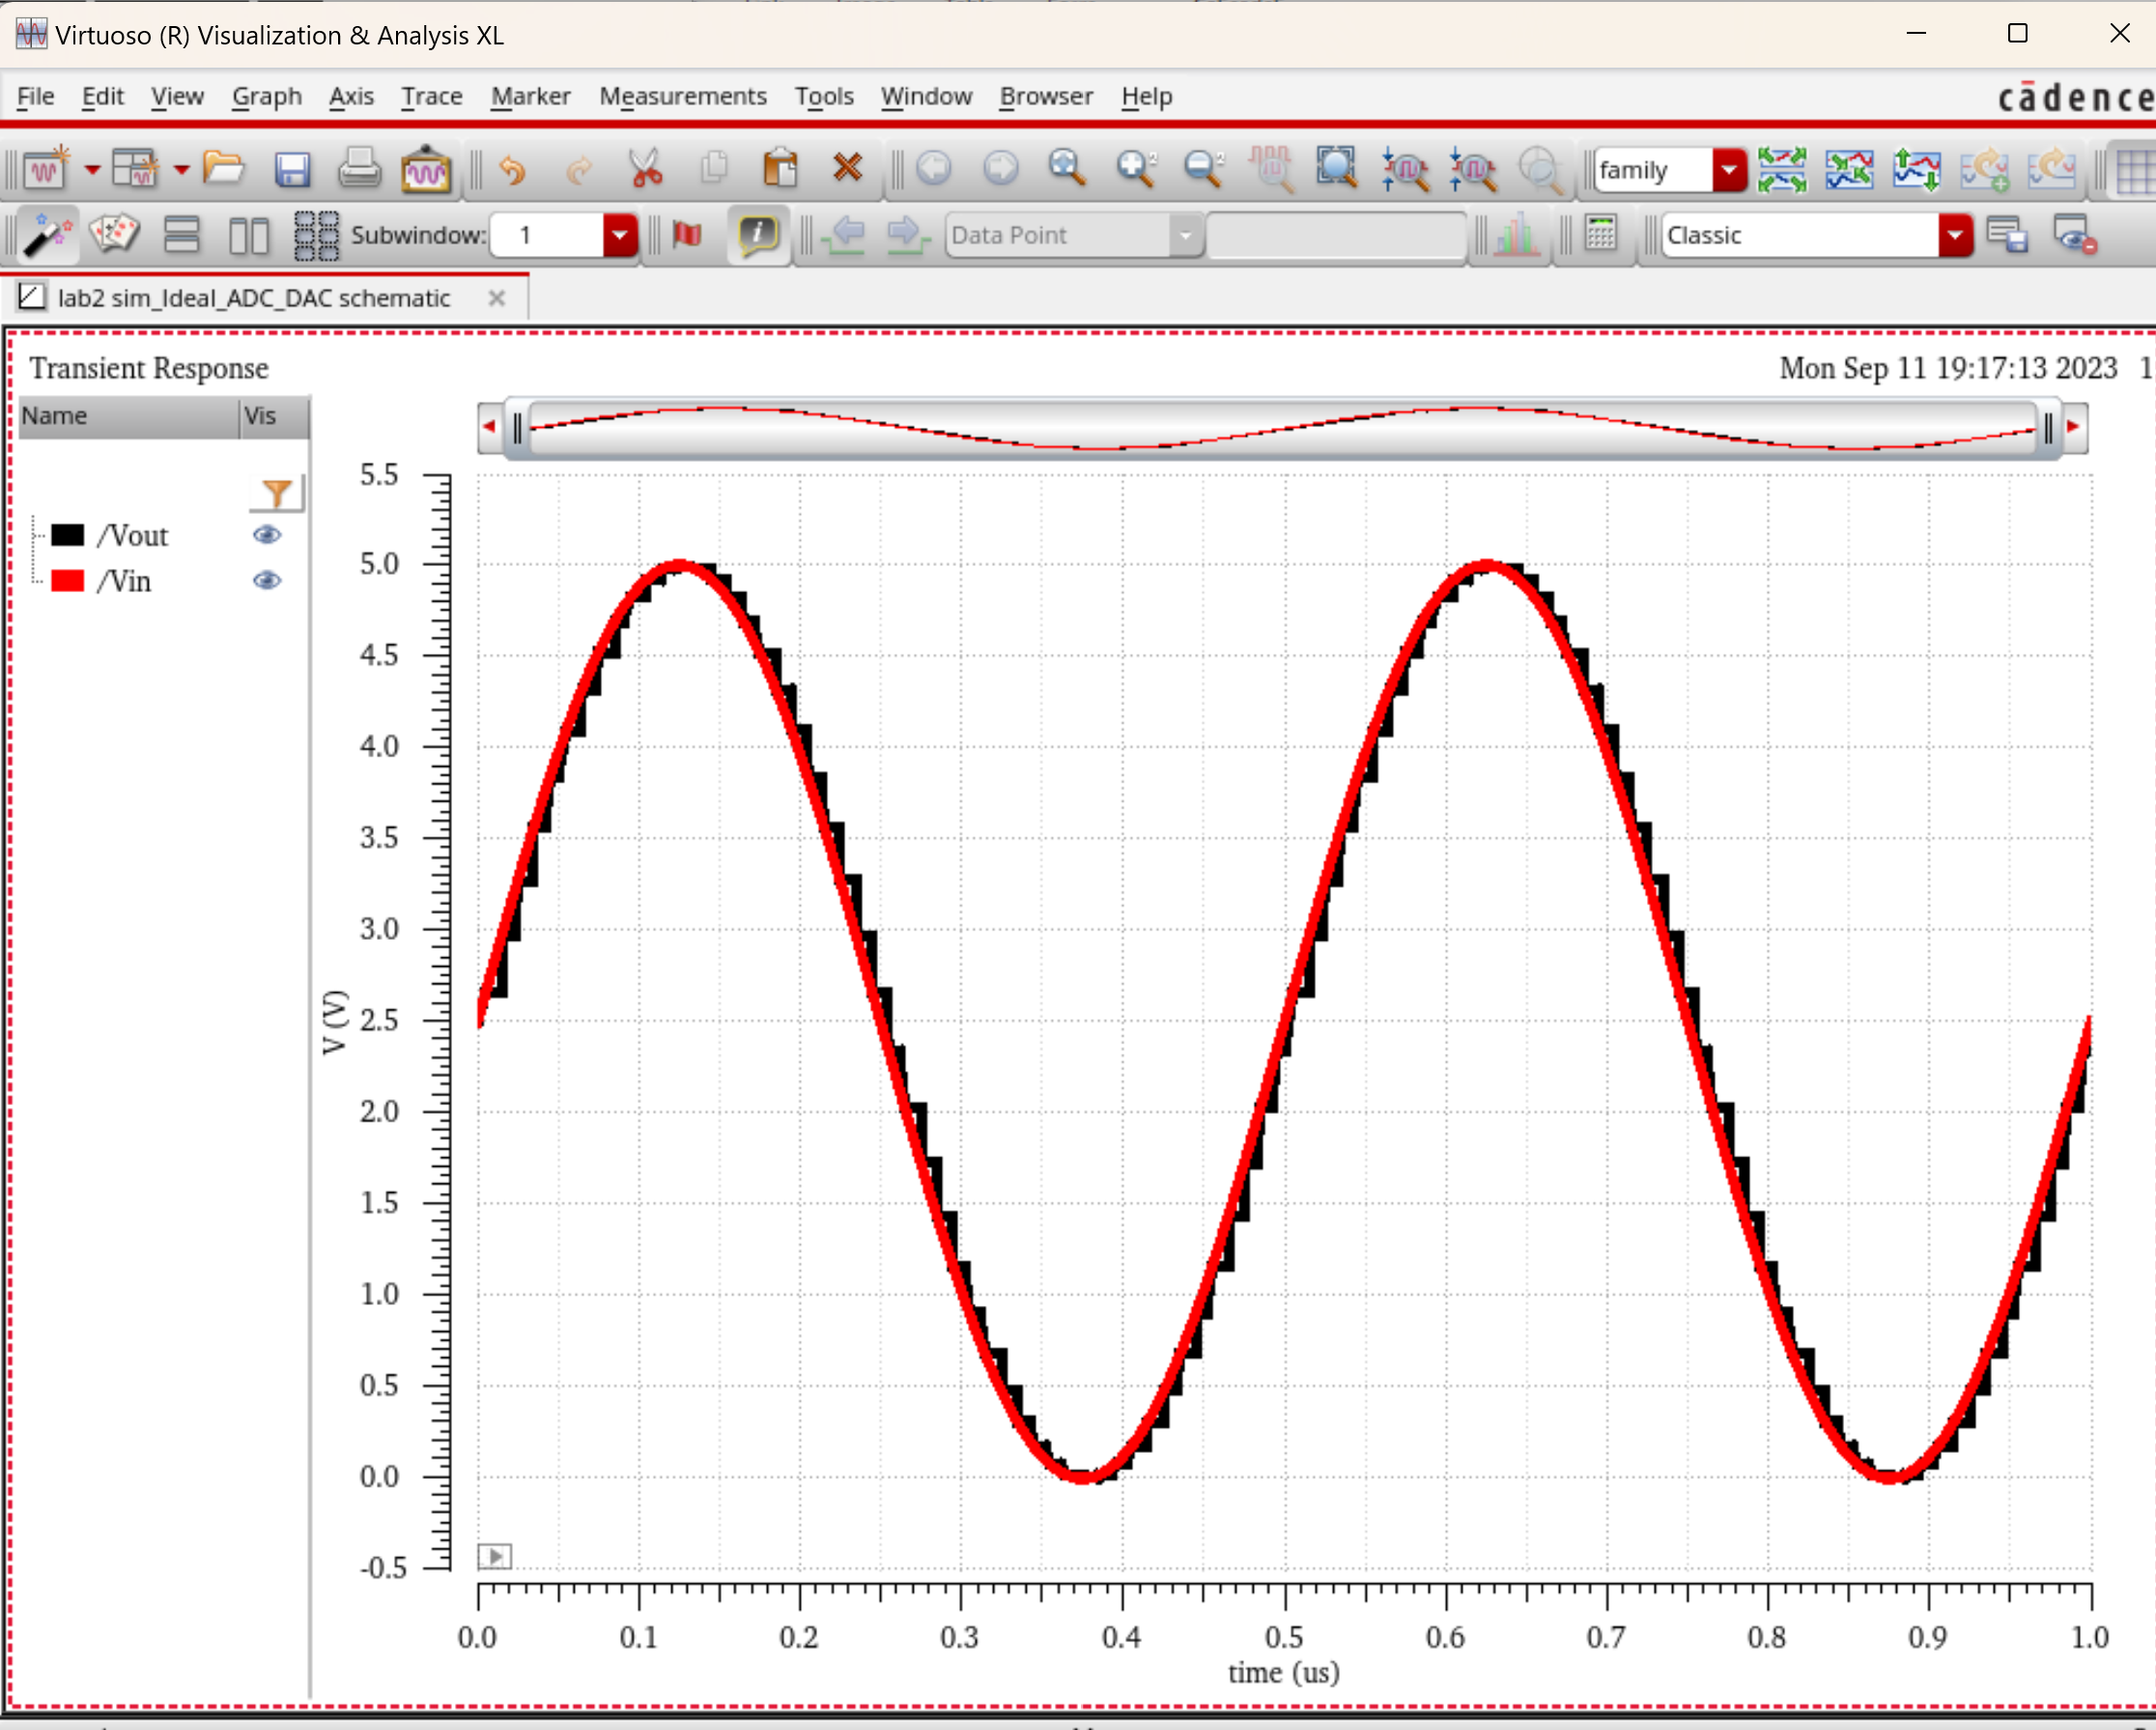Click the Save session floppy icon
The height and width of the screenshot is (1730, 2156).
pyautogui.click(x=291, y=170)
